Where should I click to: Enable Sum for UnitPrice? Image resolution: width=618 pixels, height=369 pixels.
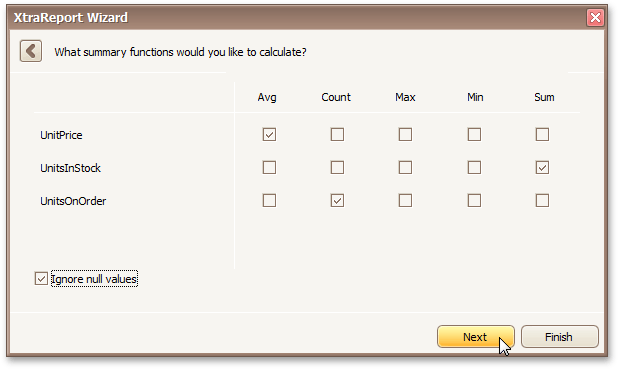click(542, 134)
